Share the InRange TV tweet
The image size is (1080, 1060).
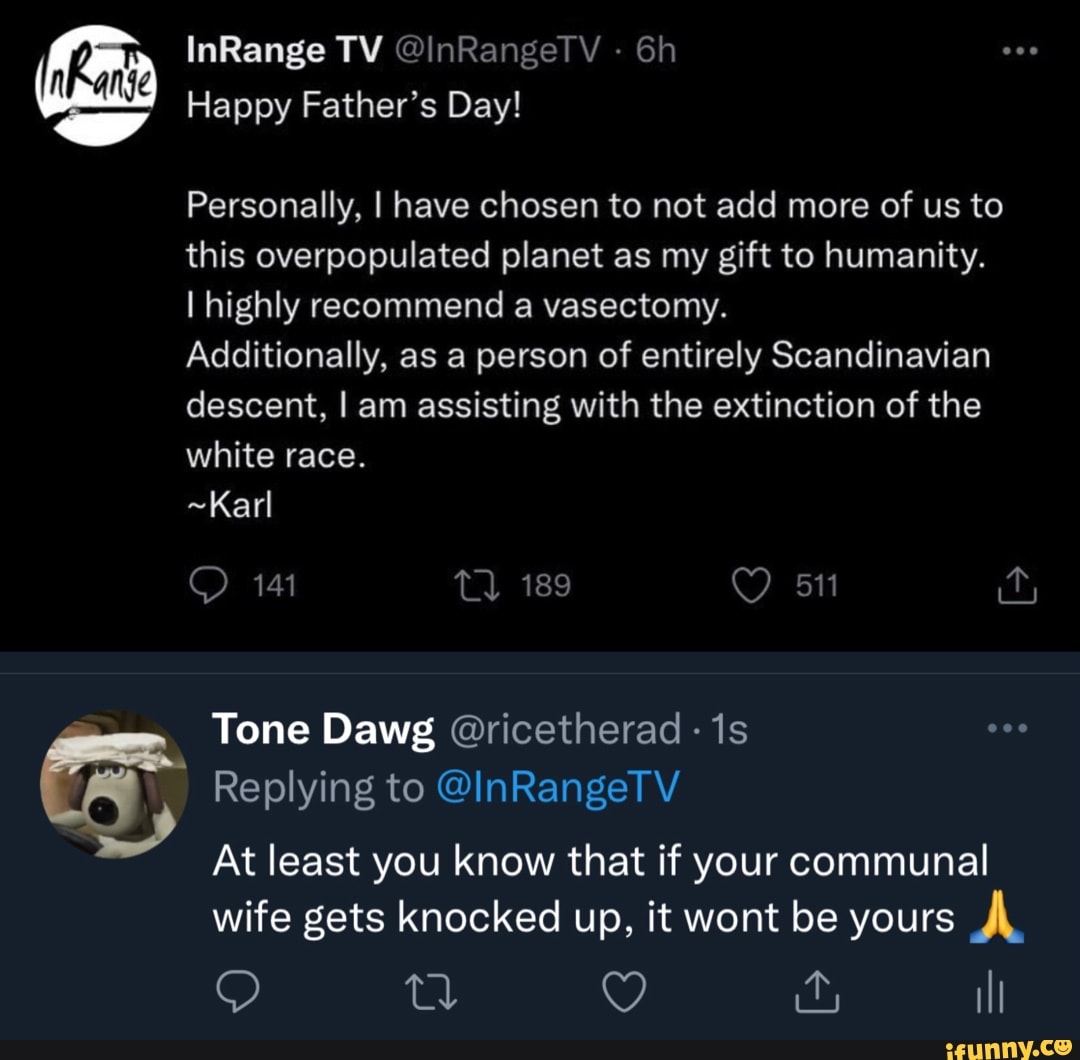point(1017,585)
